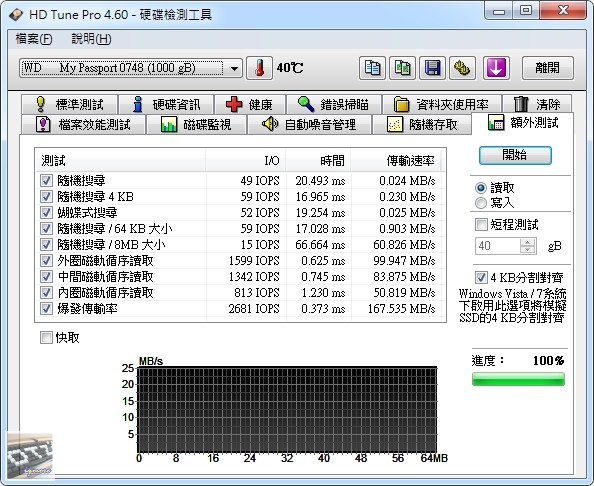Click the I/O column header
This screenshot has width=594, height=486.
pyautogui.click(x=246, y=161)
